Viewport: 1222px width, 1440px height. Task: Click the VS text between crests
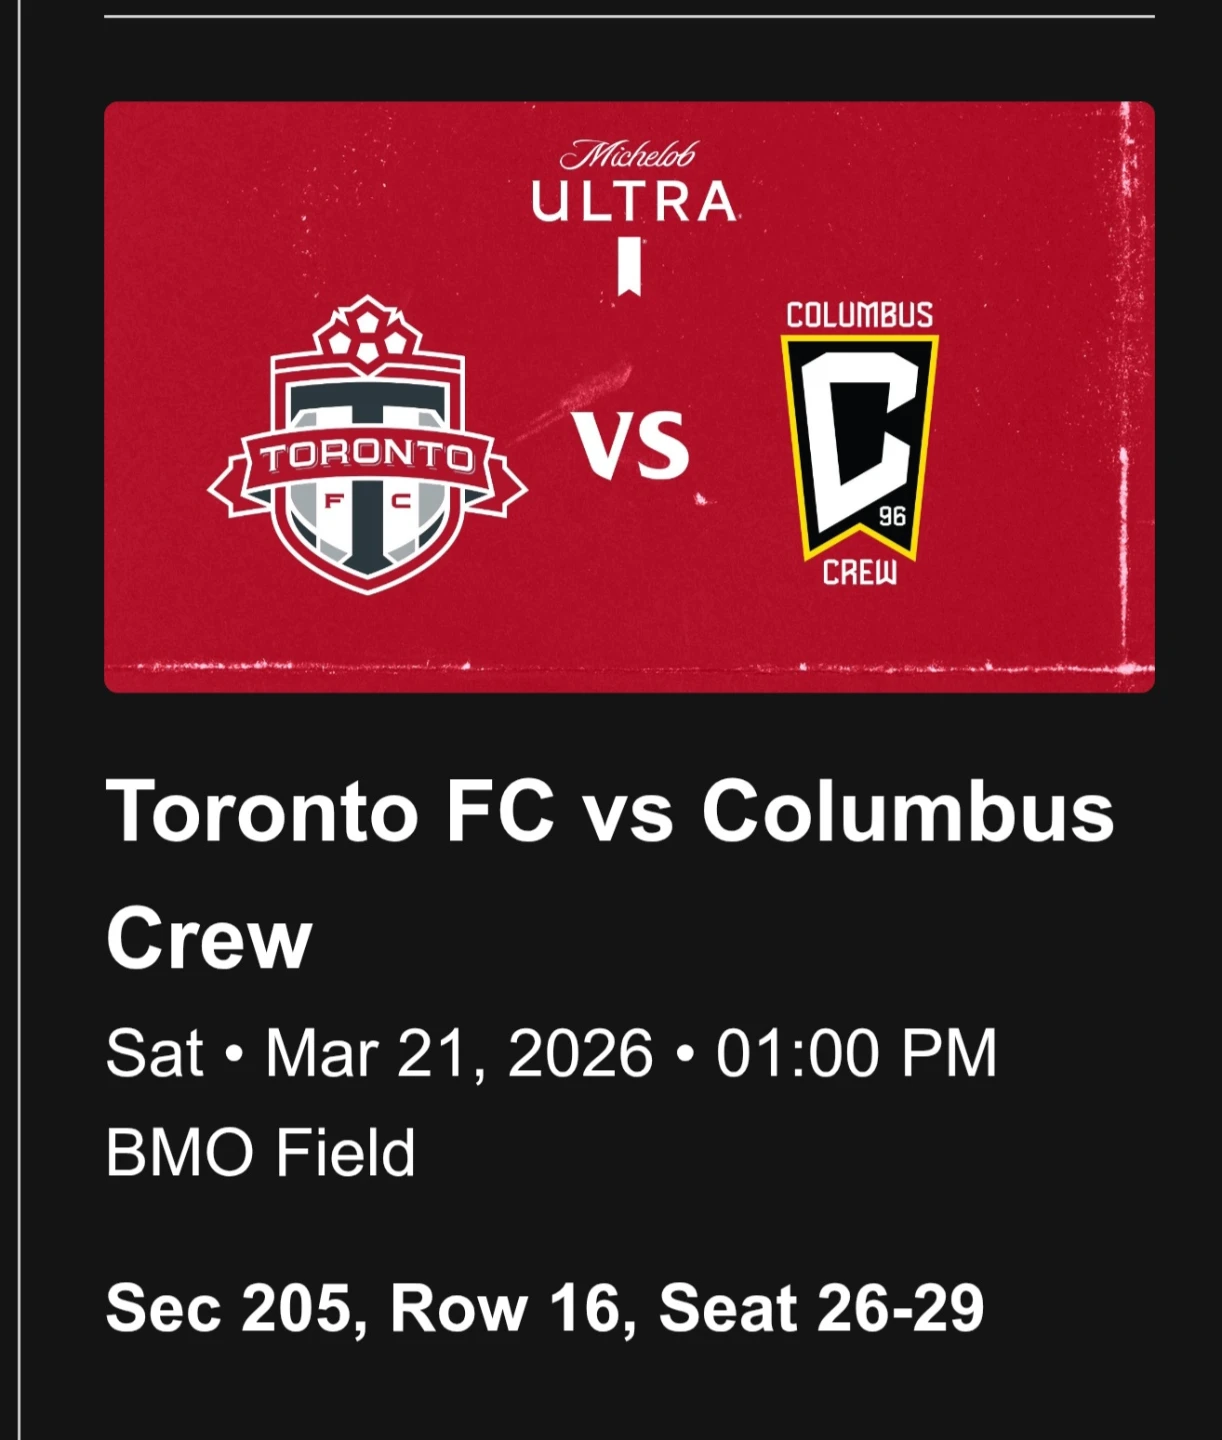pos(631,445)
